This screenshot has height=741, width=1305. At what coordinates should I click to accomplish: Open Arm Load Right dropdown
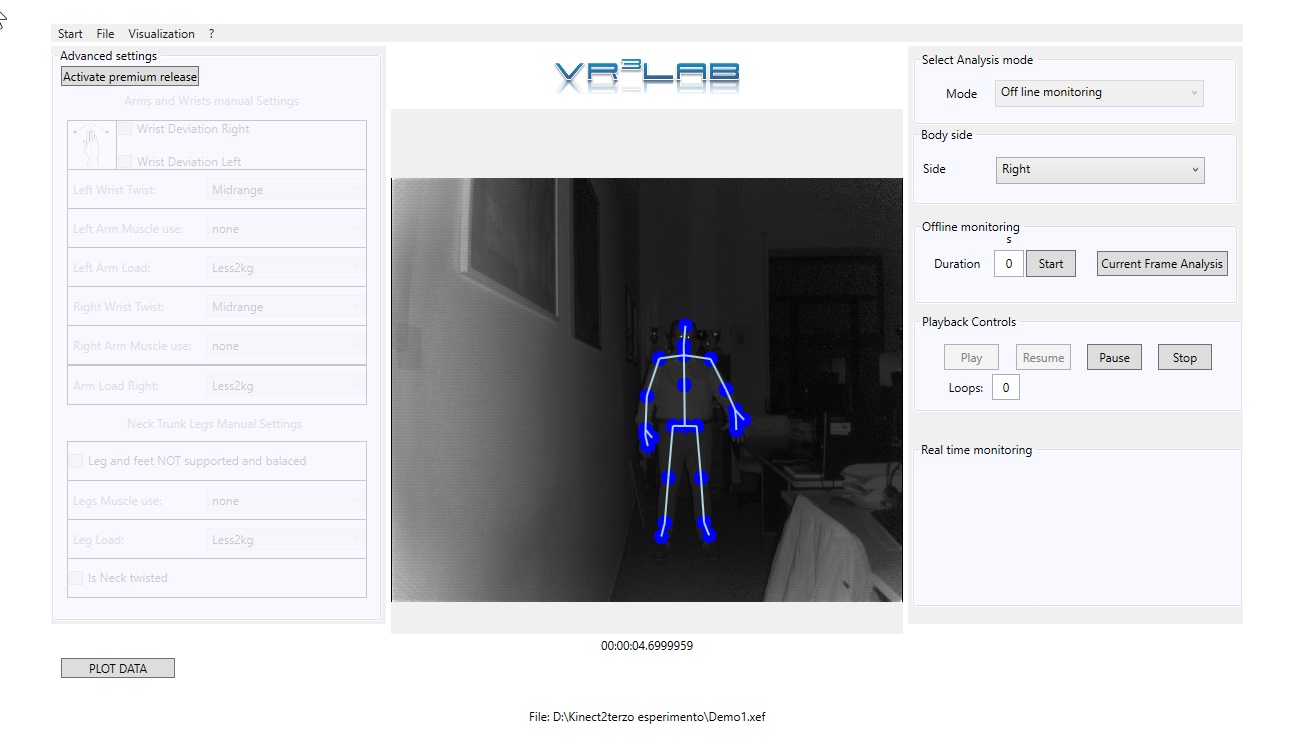[285, 386]
